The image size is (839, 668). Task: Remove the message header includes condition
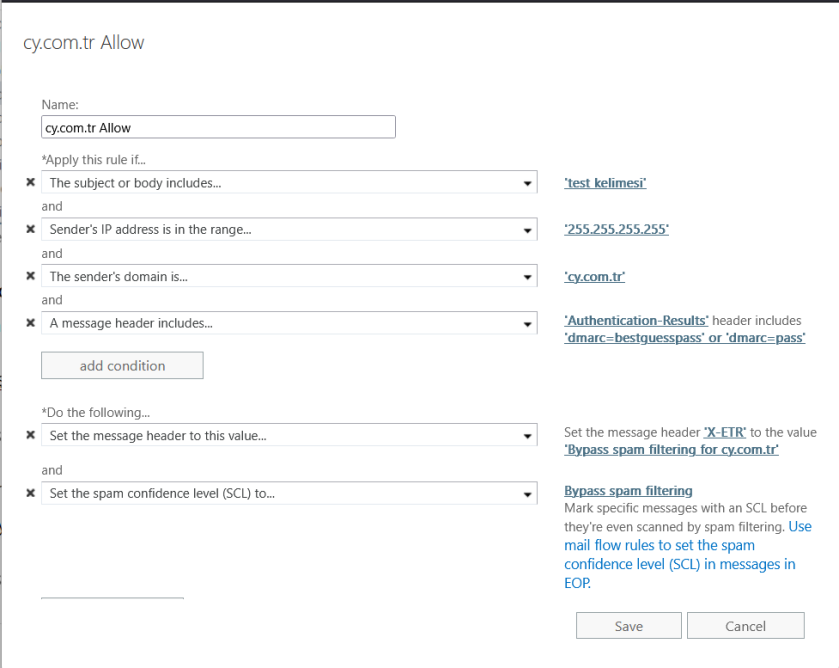point(30,324)
